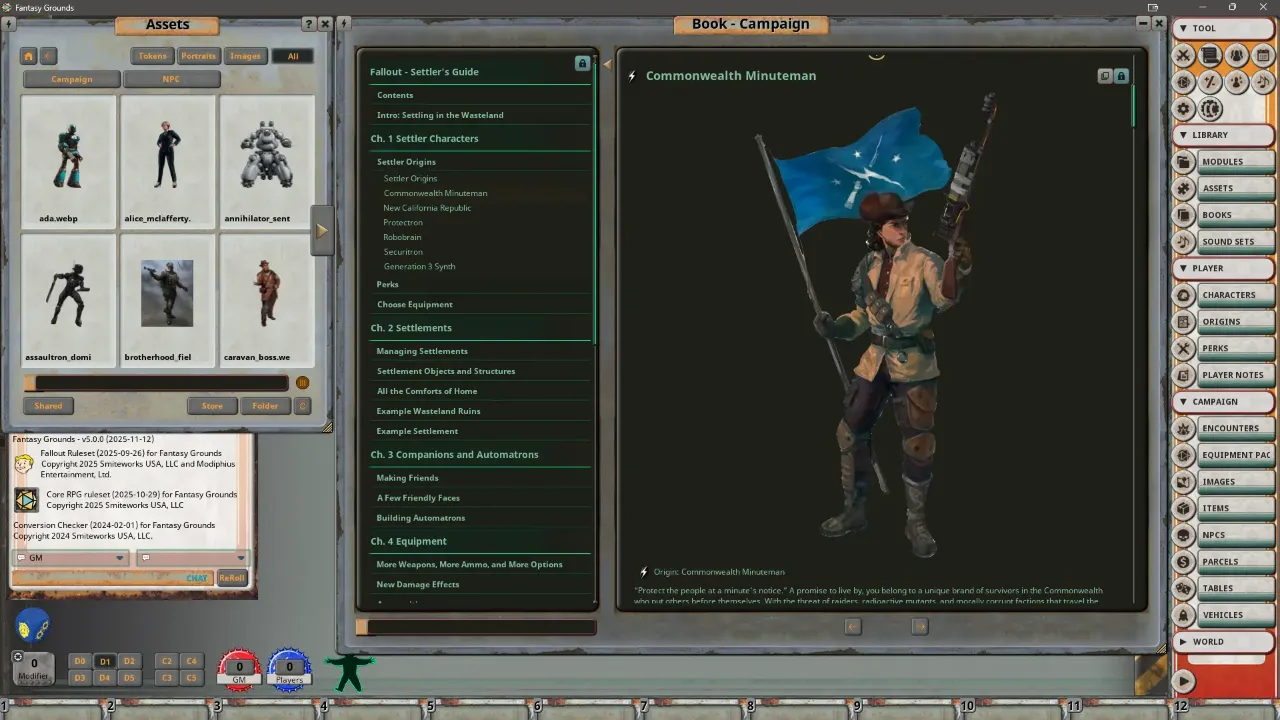
Task: Open the effects person-sparkle tool
Action: (1237, 82)
